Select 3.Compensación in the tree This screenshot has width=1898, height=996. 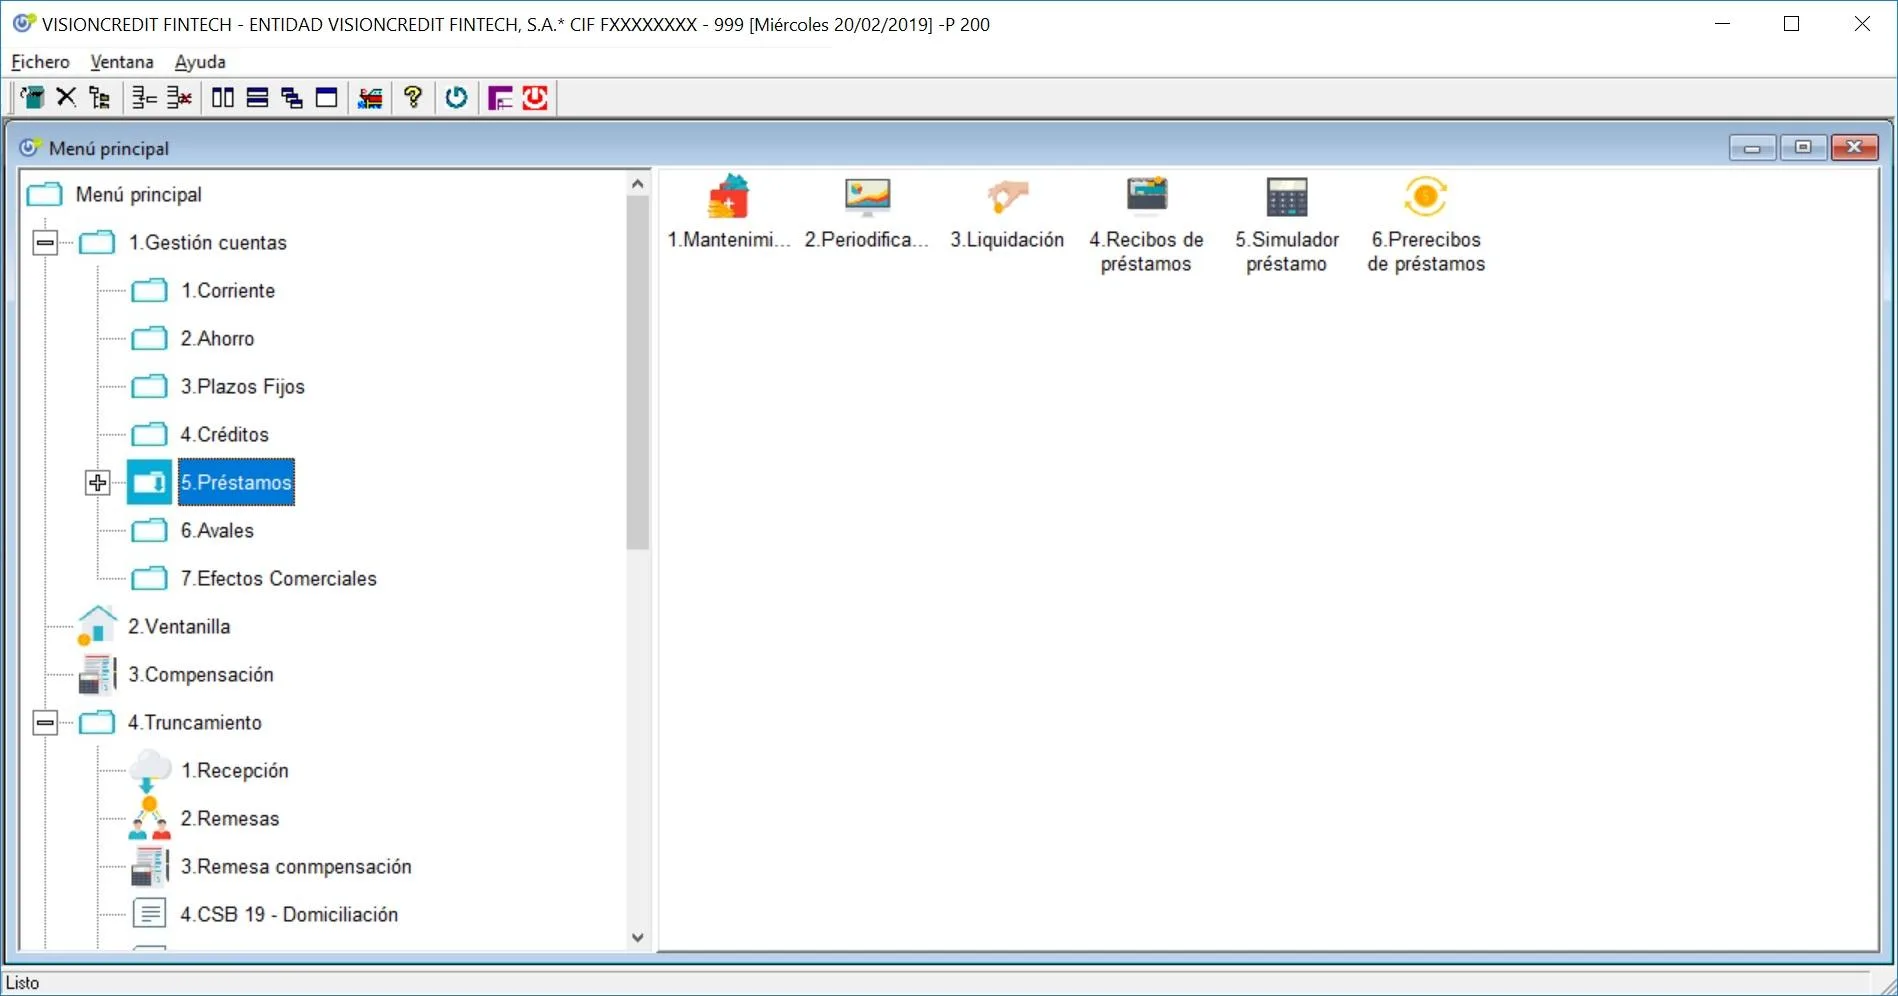(x=200, y=674)
